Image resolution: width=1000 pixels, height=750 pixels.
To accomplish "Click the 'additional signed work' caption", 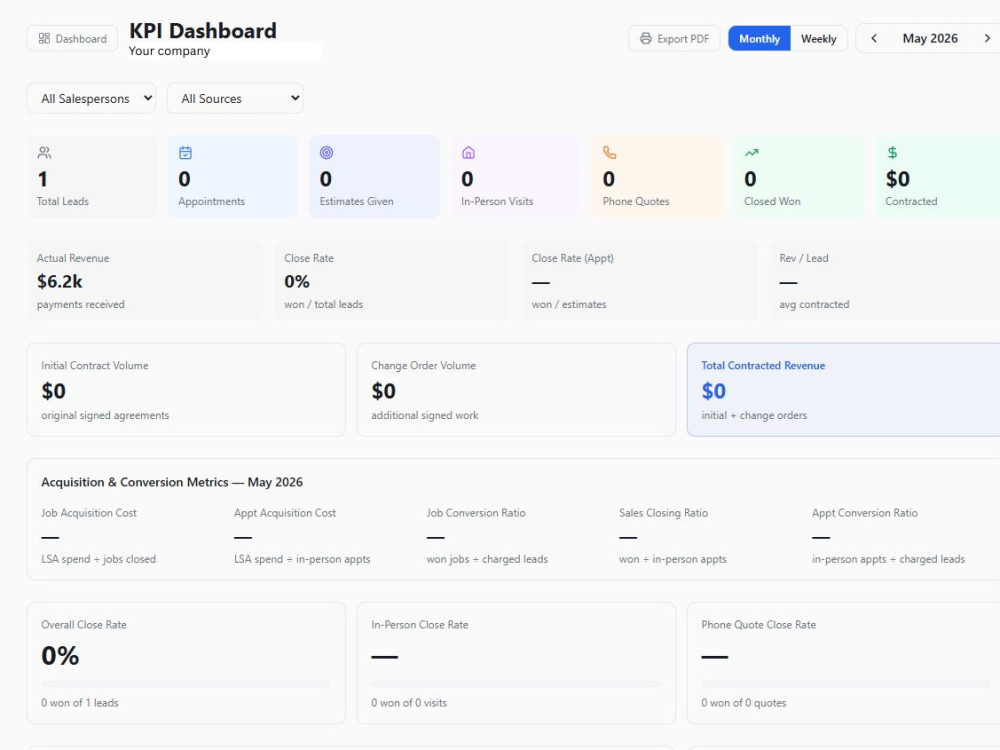I will click(425, 415).
